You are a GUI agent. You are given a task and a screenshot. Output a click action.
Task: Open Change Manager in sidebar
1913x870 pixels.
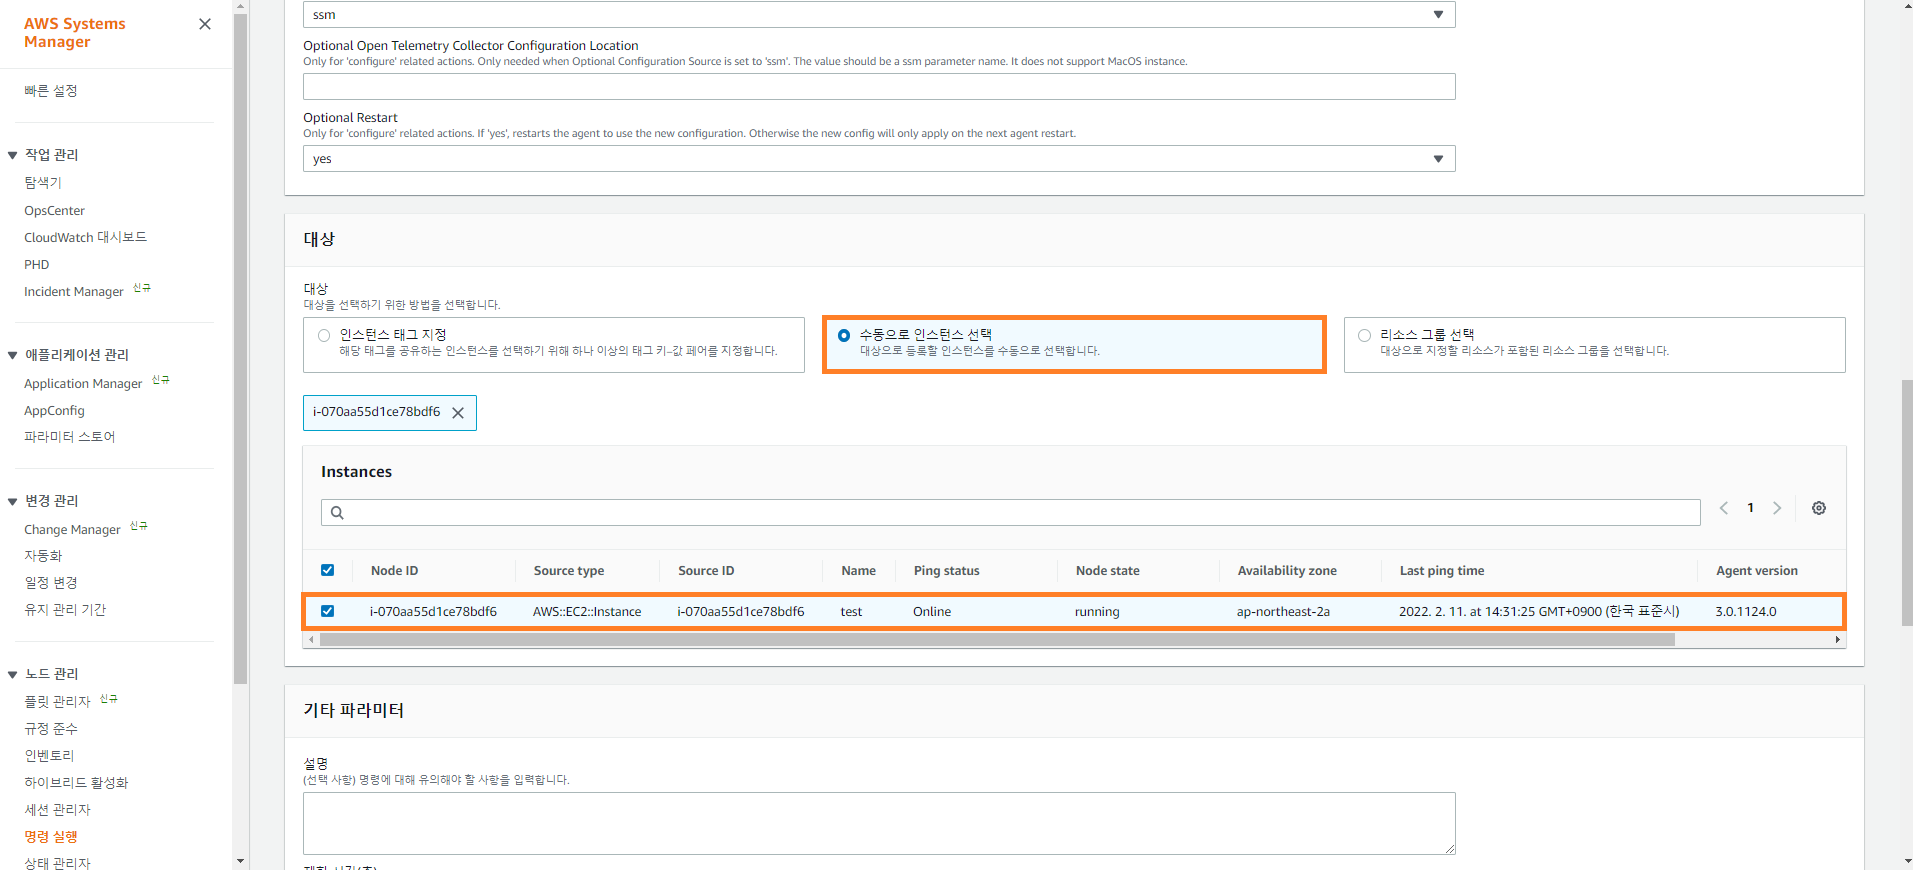[72, 530]
